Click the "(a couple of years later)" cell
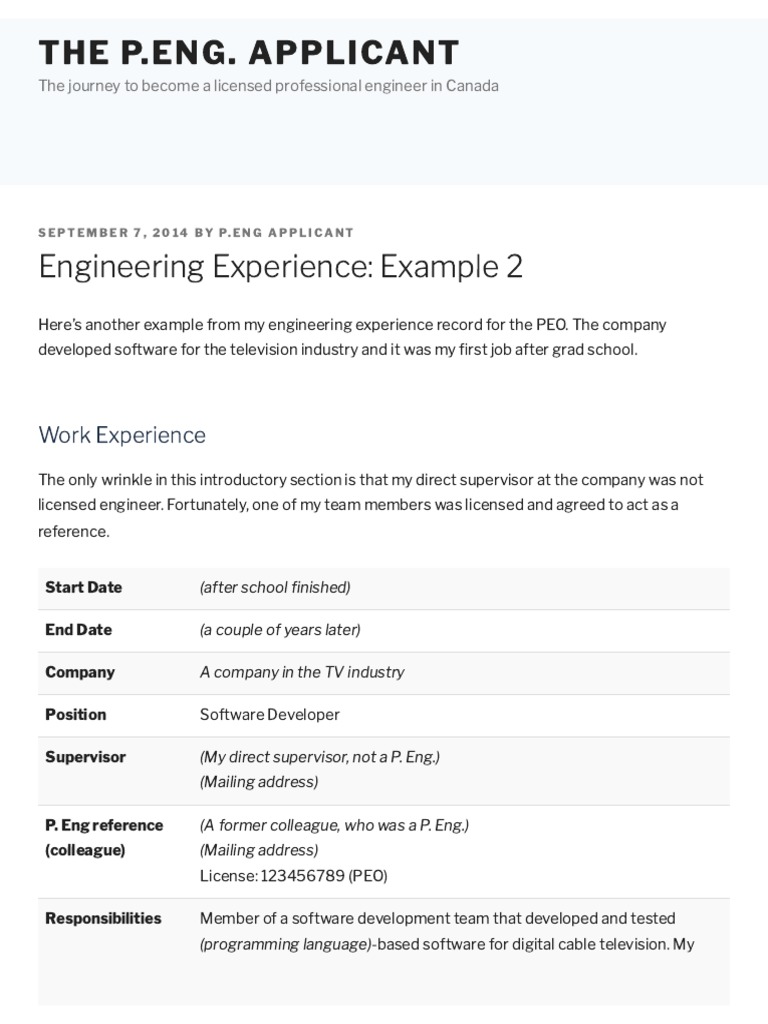Viewport: 768px width, 1024px height. pos(280,630)
